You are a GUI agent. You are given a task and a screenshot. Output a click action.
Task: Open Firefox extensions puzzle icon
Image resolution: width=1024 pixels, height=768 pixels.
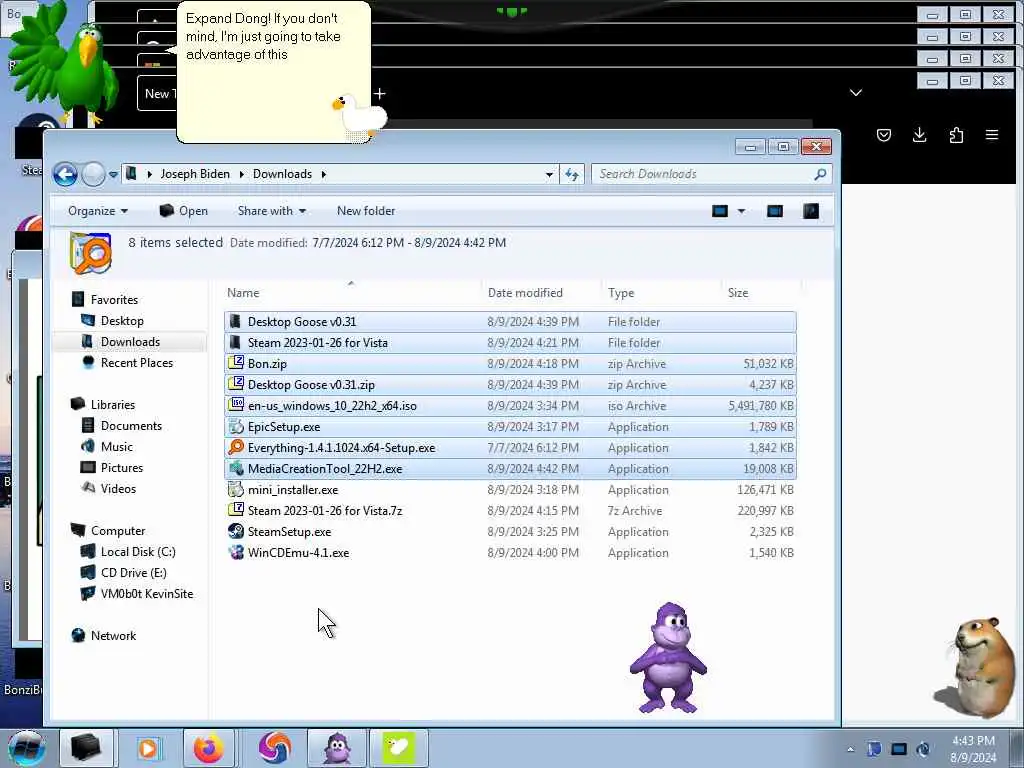coord(956,135)
